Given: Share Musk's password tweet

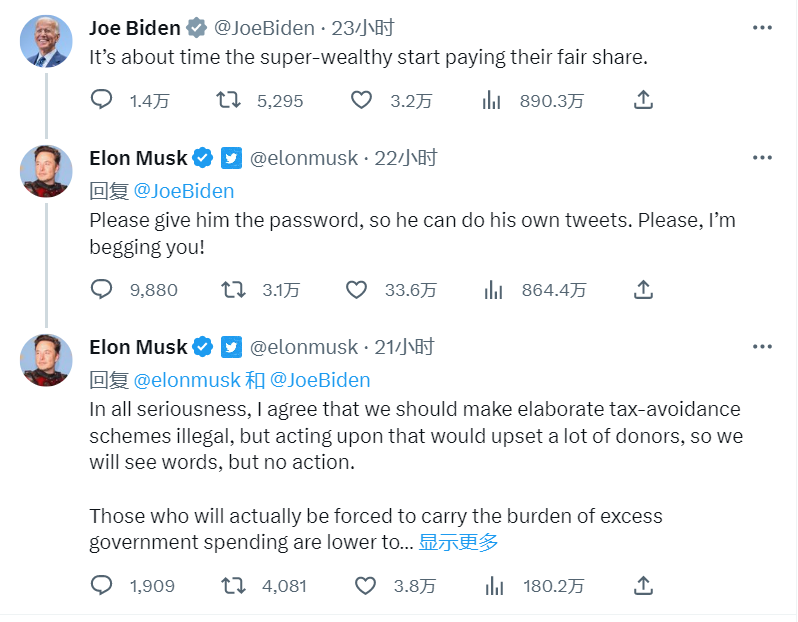Looking at the screenshot, I should [x=644, y=290].
